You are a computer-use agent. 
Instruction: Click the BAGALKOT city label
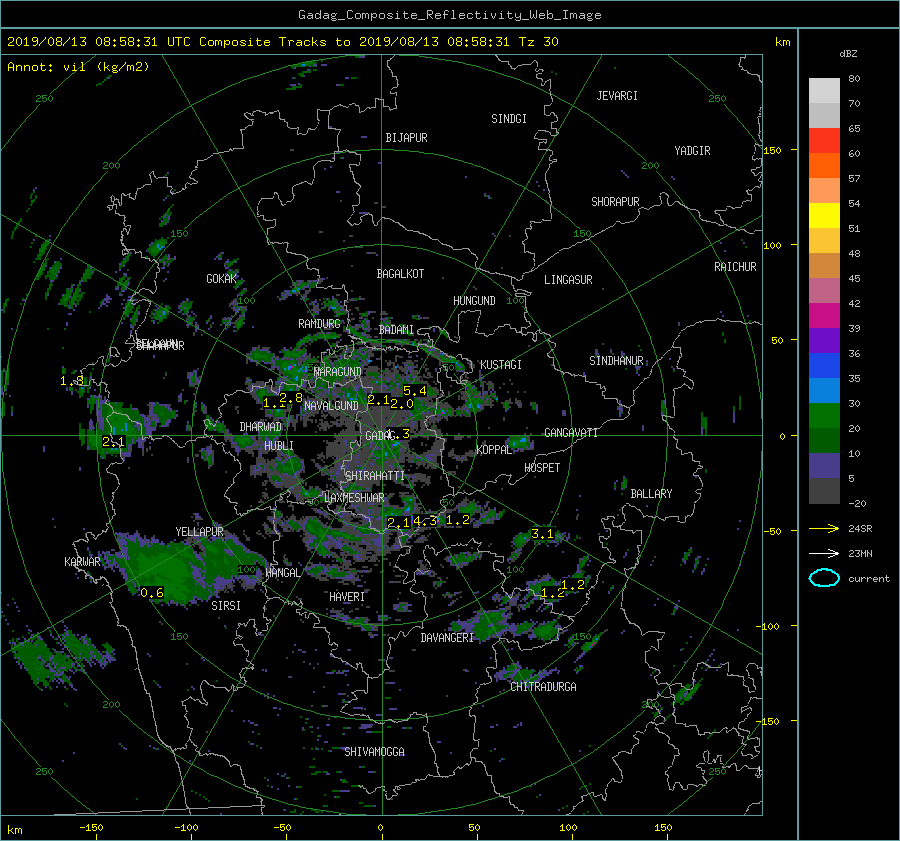point(400,274)
